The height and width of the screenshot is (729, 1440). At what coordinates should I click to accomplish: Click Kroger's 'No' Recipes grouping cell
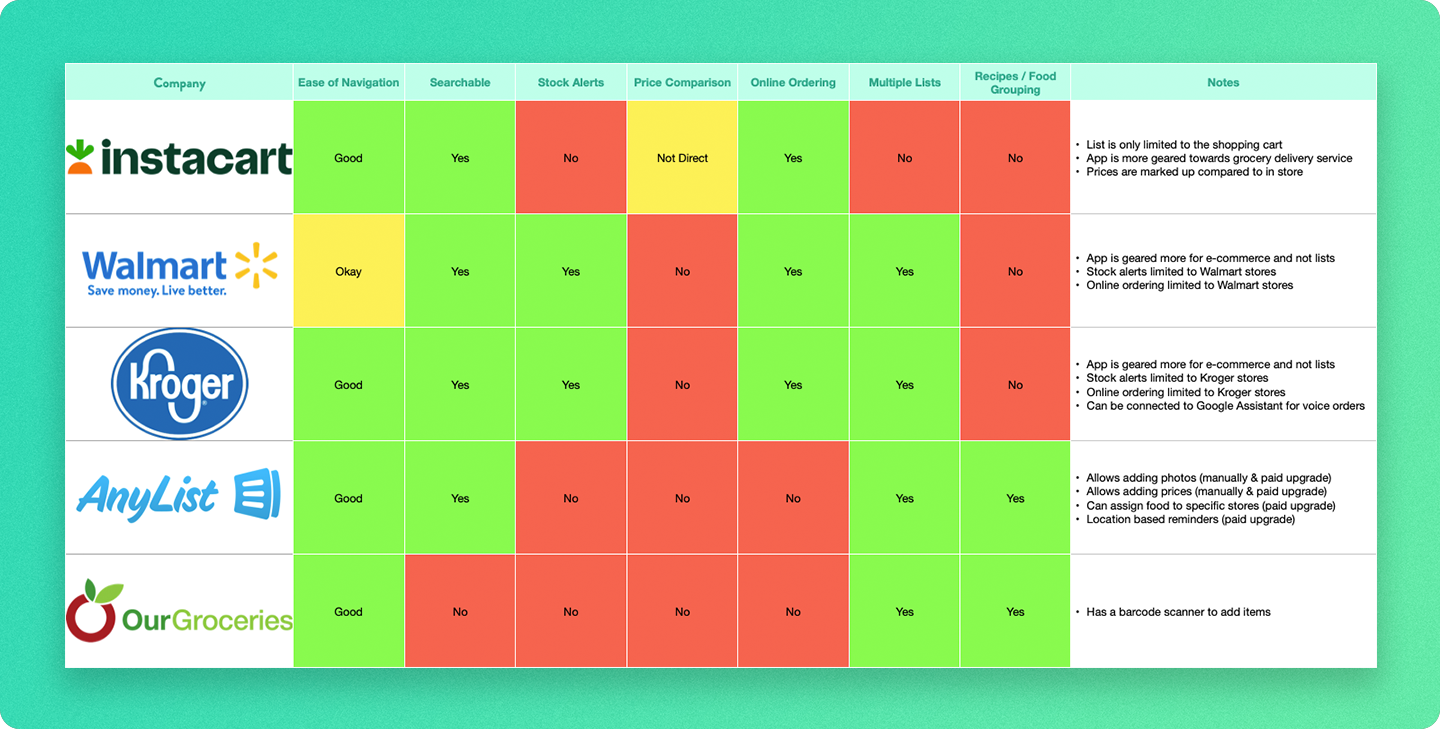[x=1015, y=385]
